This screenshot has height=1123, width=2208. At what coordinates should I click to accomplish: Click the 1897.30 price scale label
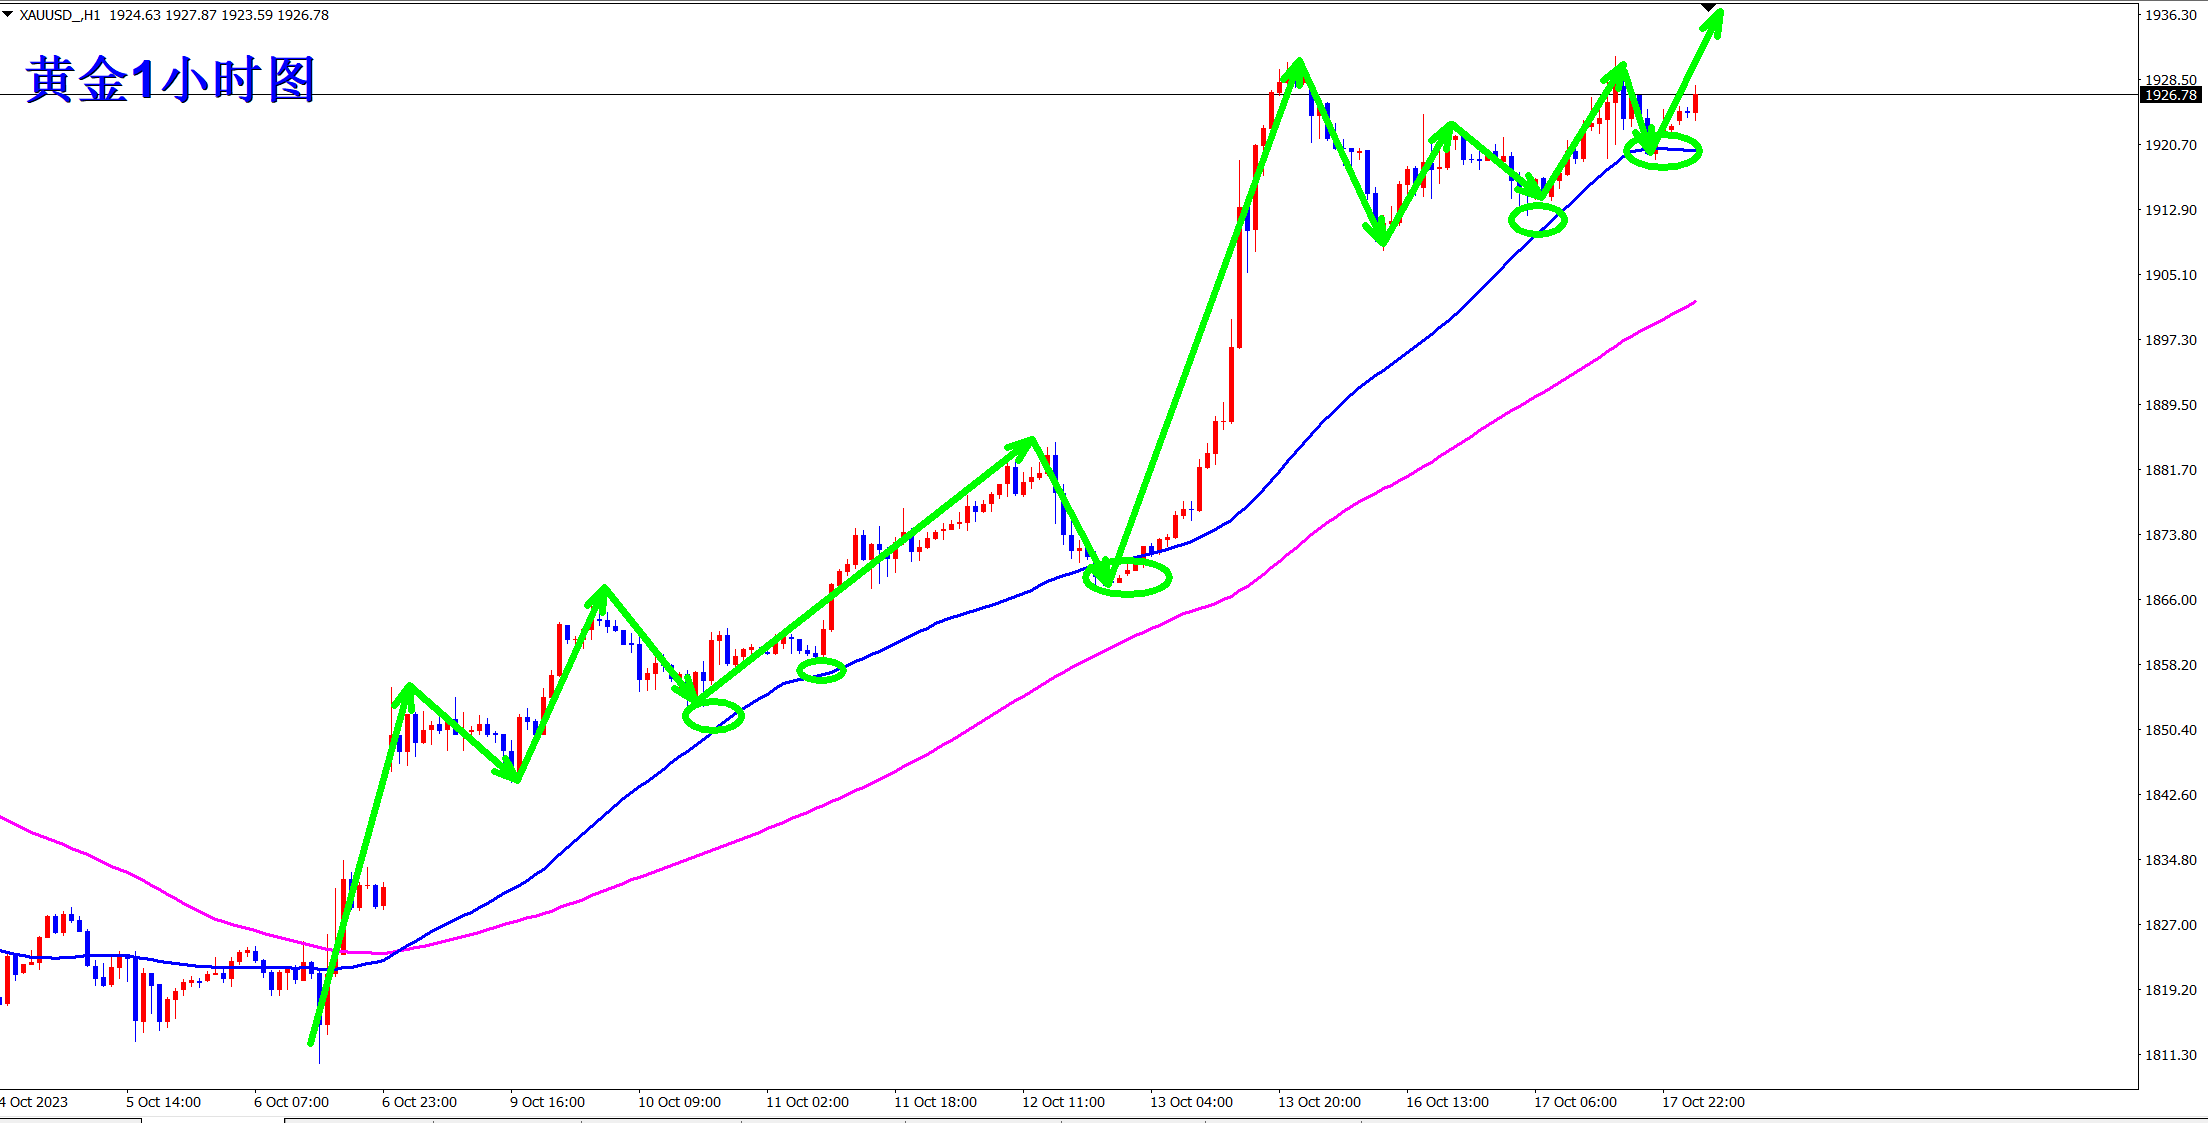pyautogui.click(x=2170, y=340)
